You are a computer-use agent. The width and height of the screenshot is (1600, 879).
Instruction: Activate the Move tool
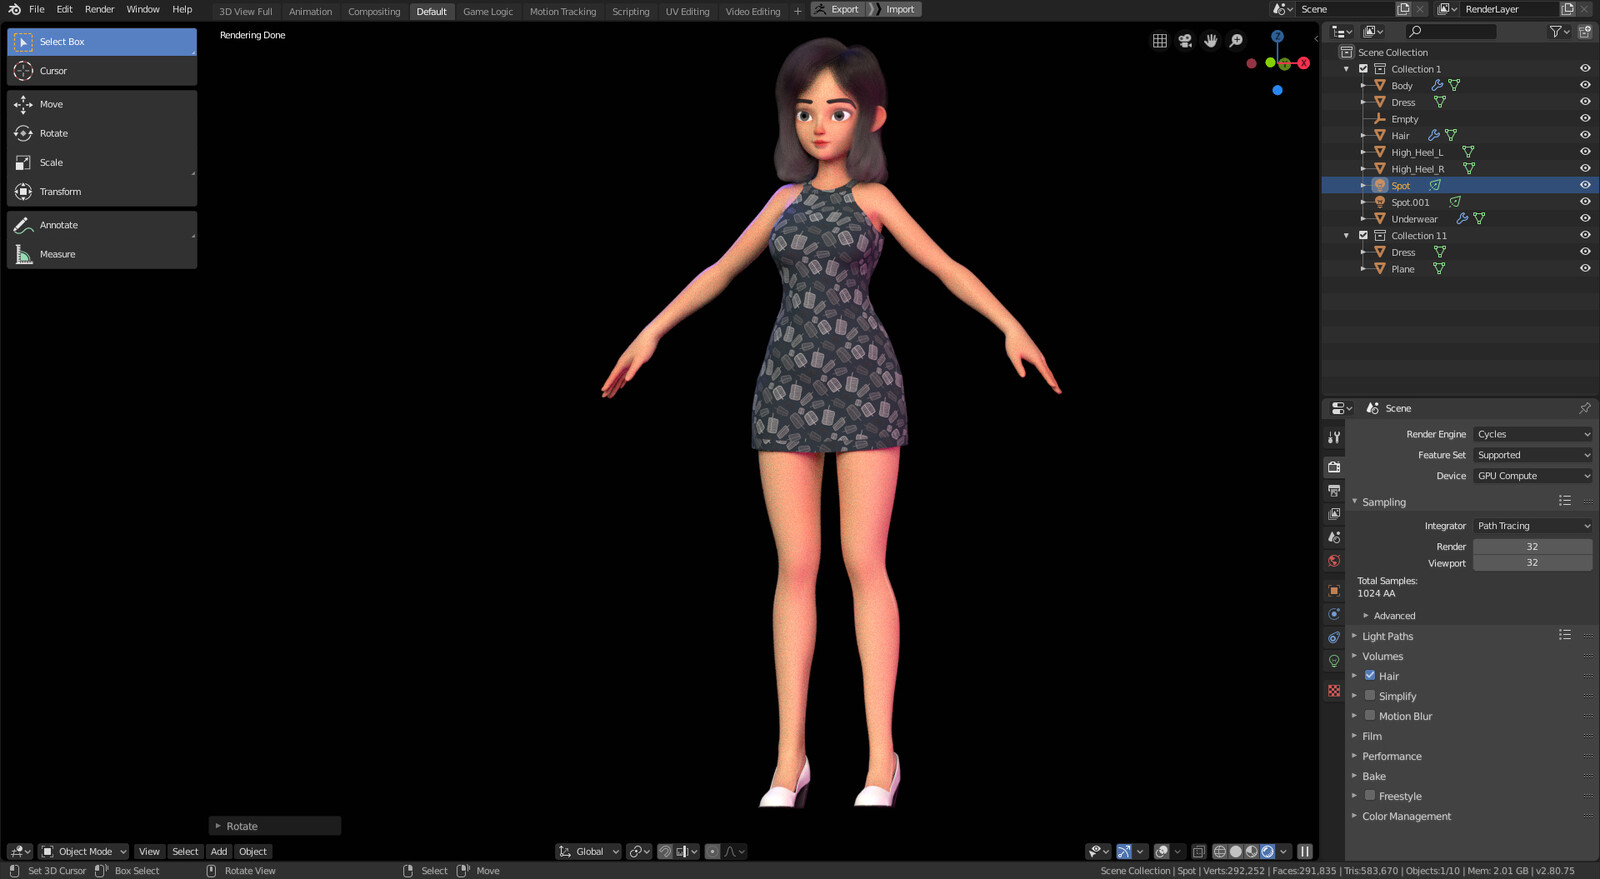102,104
